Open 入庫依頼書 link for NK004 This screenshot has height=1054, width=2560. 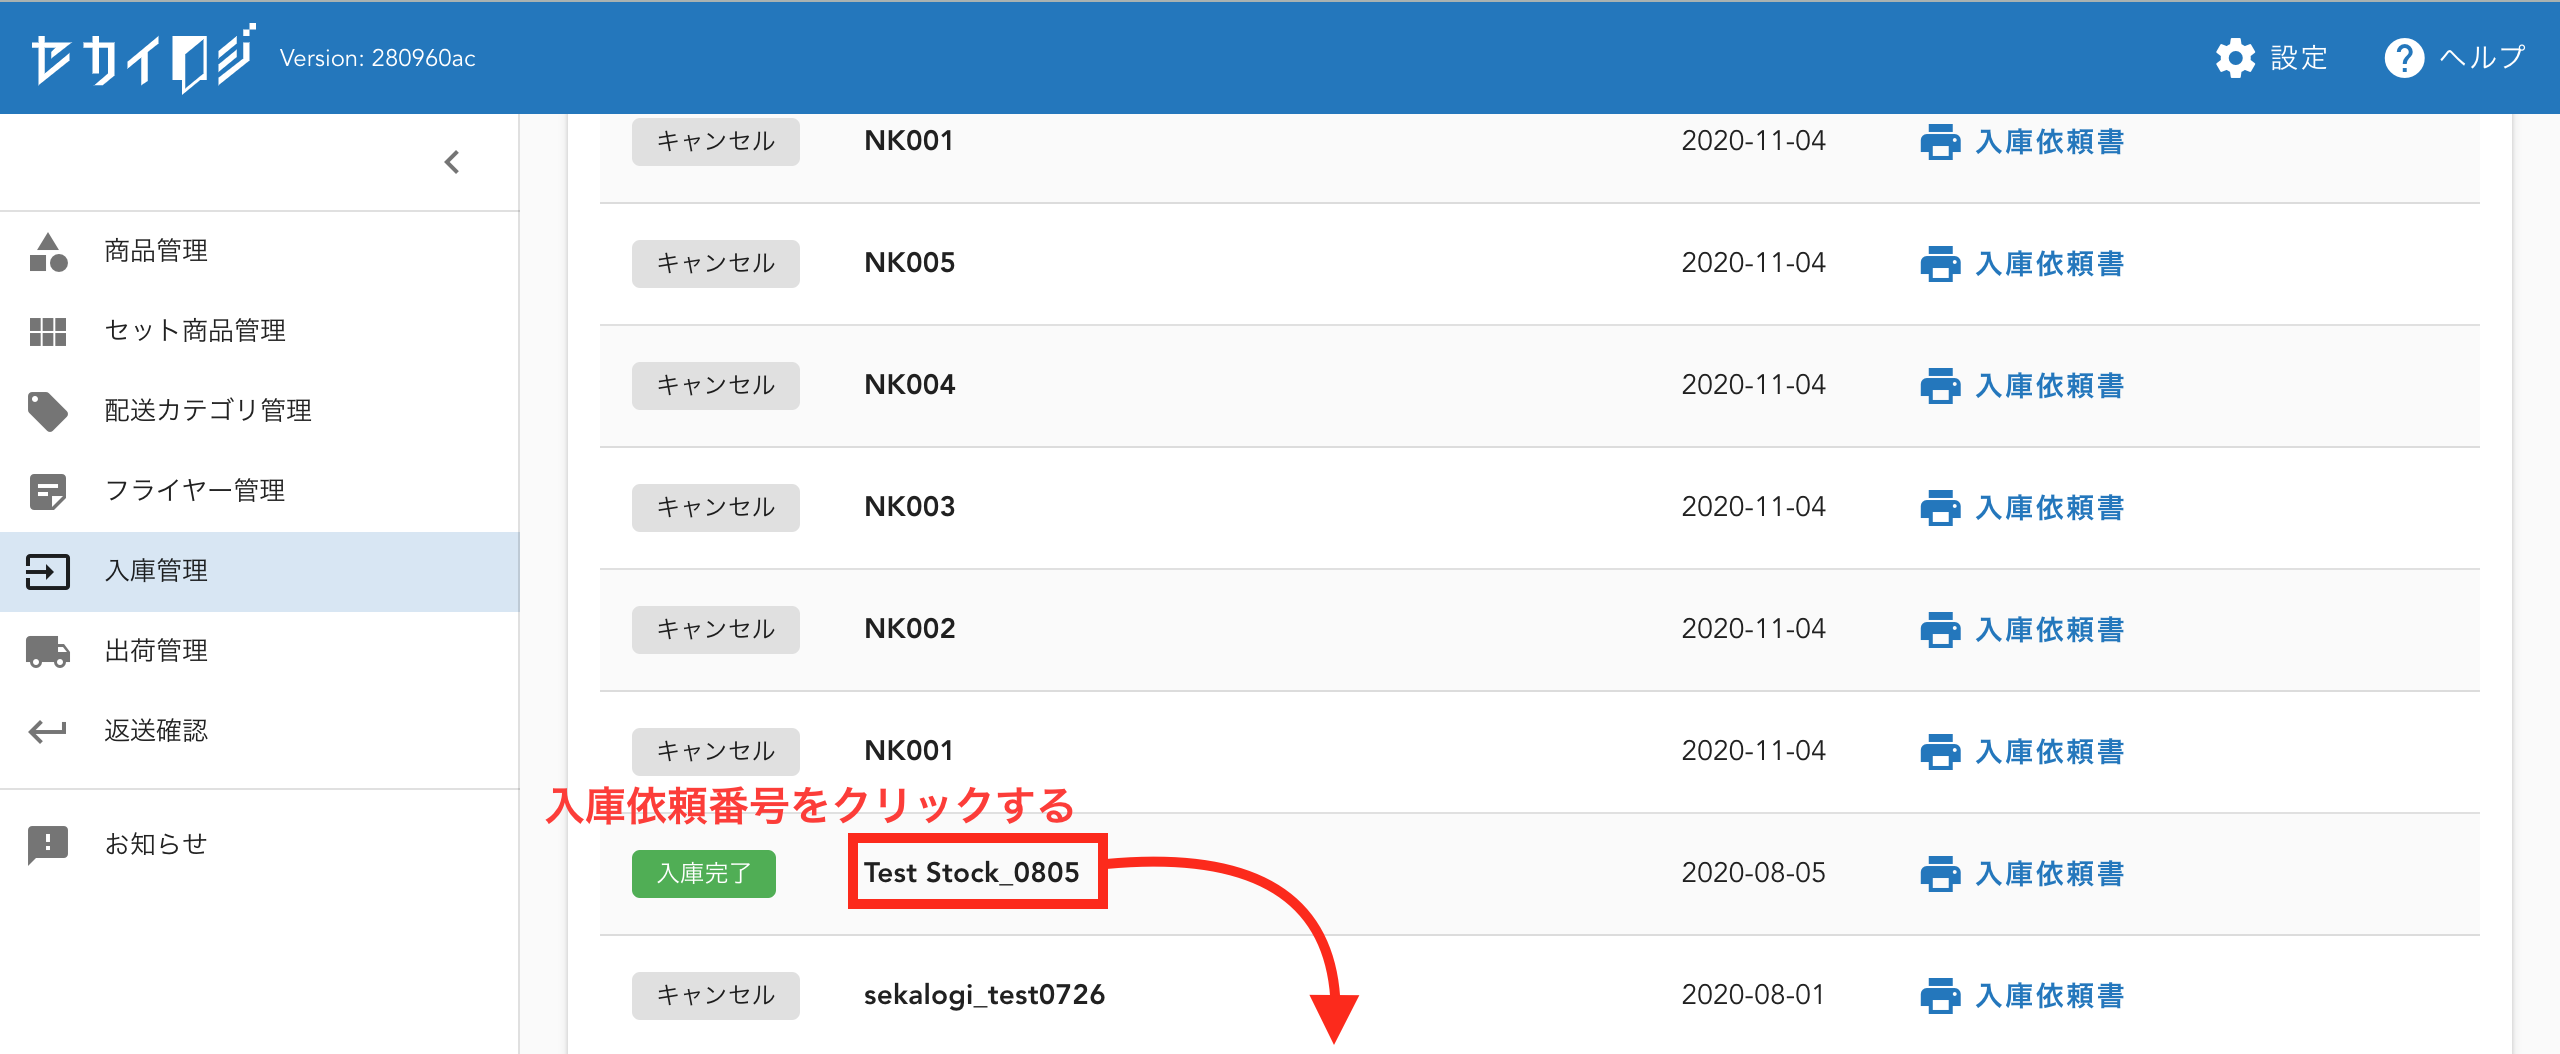click(x=2049, y=386)
